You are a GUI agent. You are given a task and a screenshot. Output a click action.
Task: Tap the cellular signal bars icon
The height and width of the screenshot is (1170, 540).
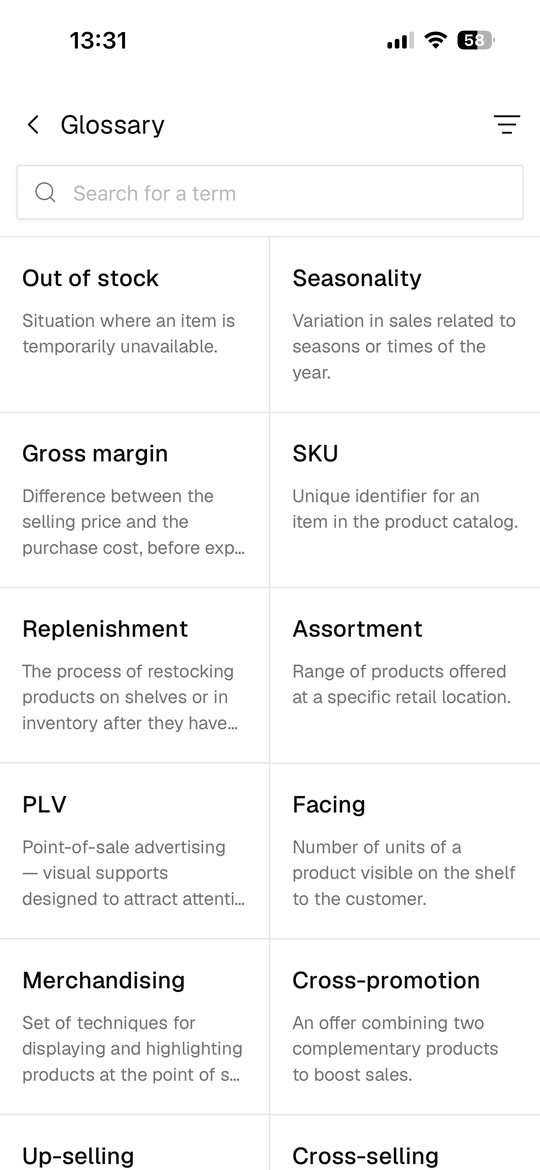click(401, 41)
